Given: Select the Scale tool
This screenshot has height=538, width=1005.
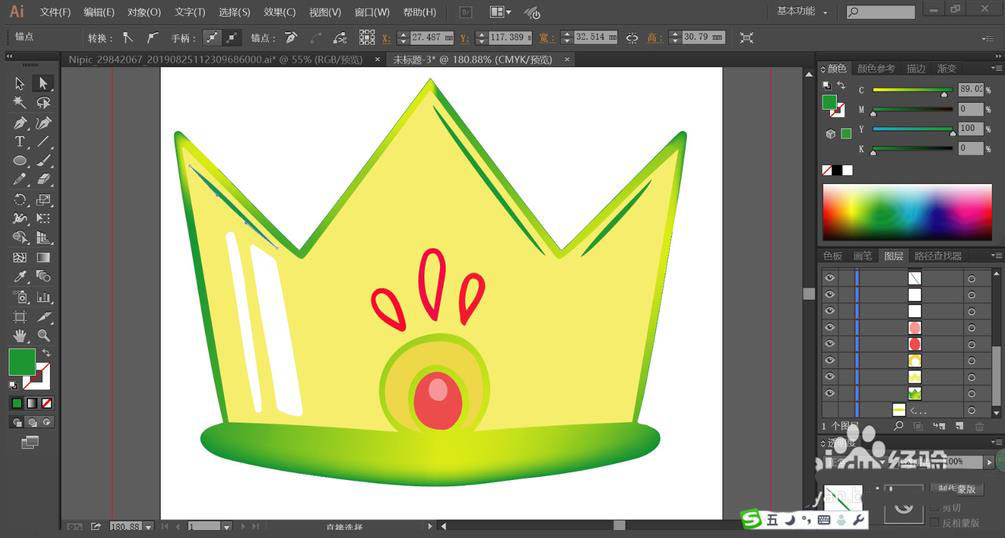Looking at the screenshot, I should click(x=43, y=199).
